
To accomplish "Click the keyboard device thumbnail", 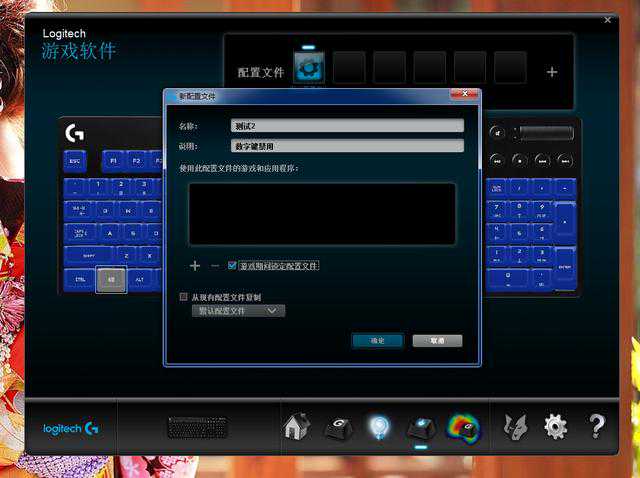I will point(197,427).
